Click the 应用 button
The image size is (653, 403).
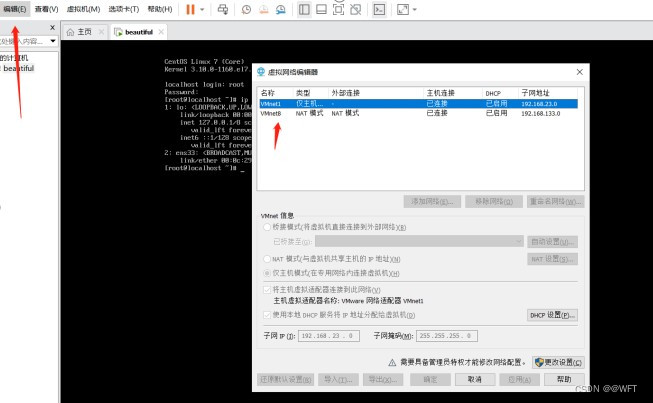(519, 379)
